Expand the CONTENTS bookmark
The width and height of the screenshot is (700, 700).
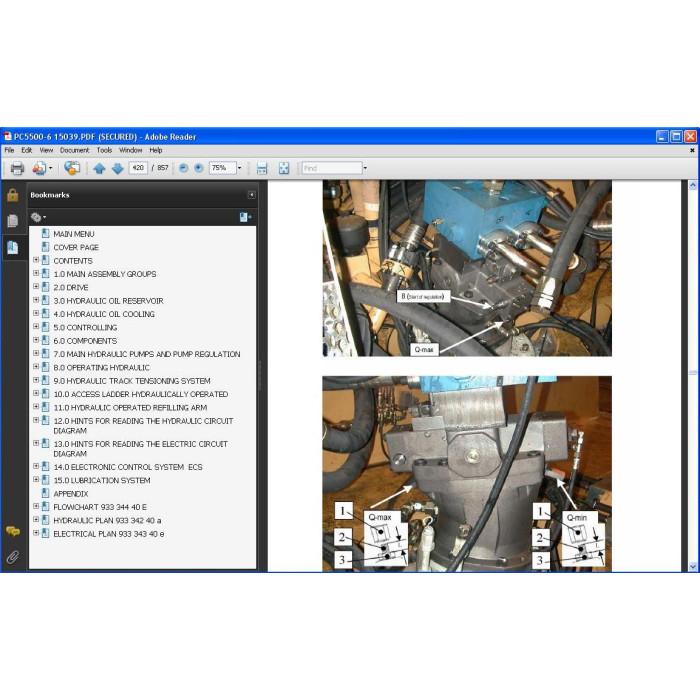(x=36, y=260)
